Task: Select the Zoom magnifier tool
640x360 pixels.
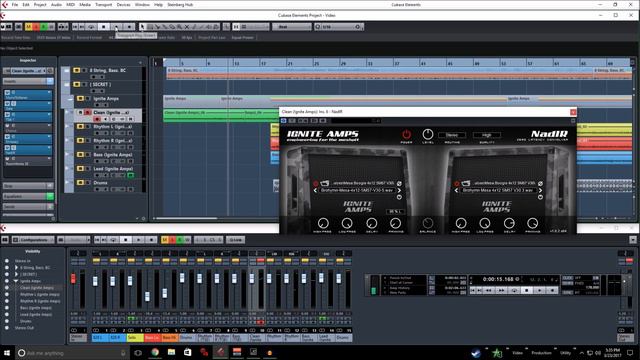Action: 179,27
